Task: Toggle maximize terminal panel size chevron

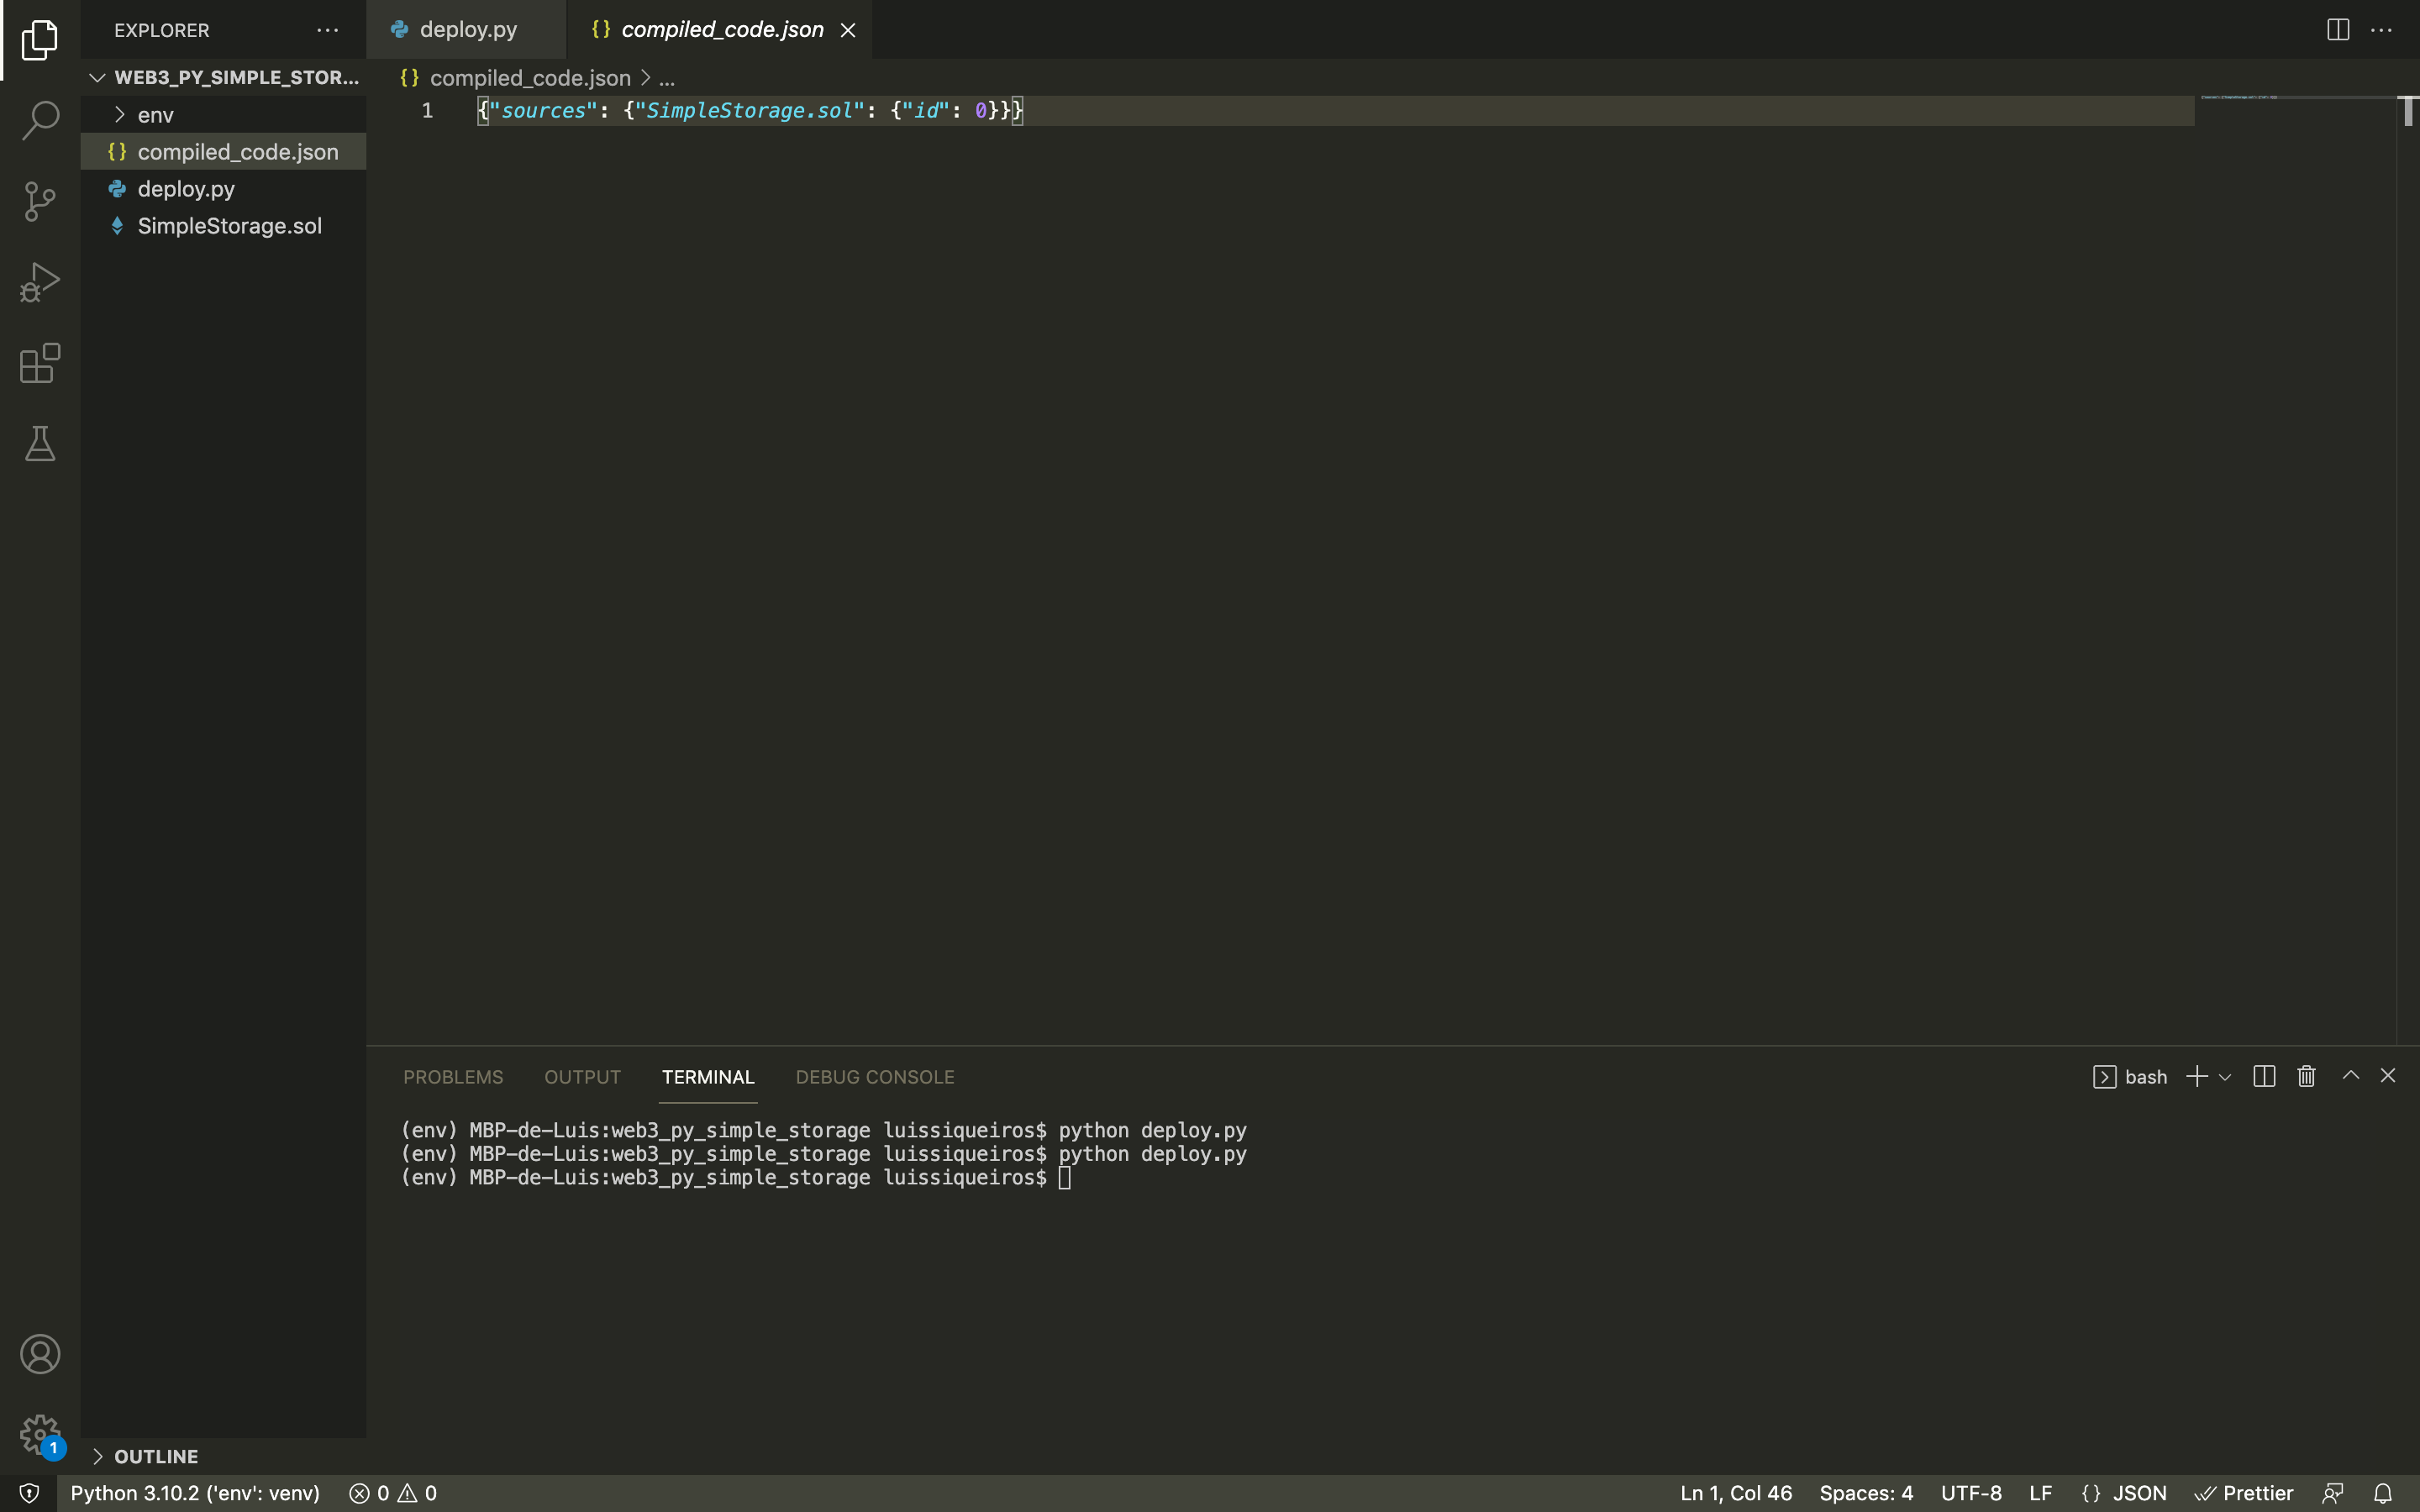Action: click(x=2350, y=1076)
